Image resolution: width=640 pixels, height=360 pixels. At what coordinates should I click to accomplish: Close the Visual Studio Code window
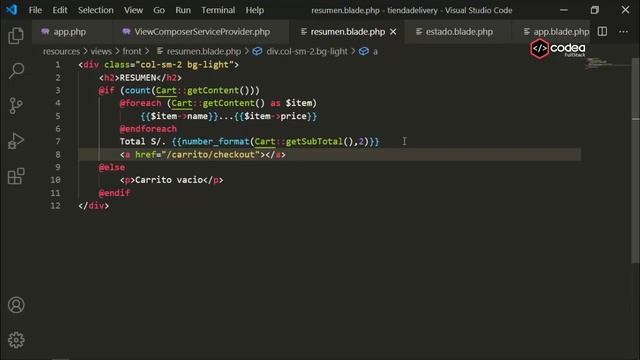tap(625, 10)
